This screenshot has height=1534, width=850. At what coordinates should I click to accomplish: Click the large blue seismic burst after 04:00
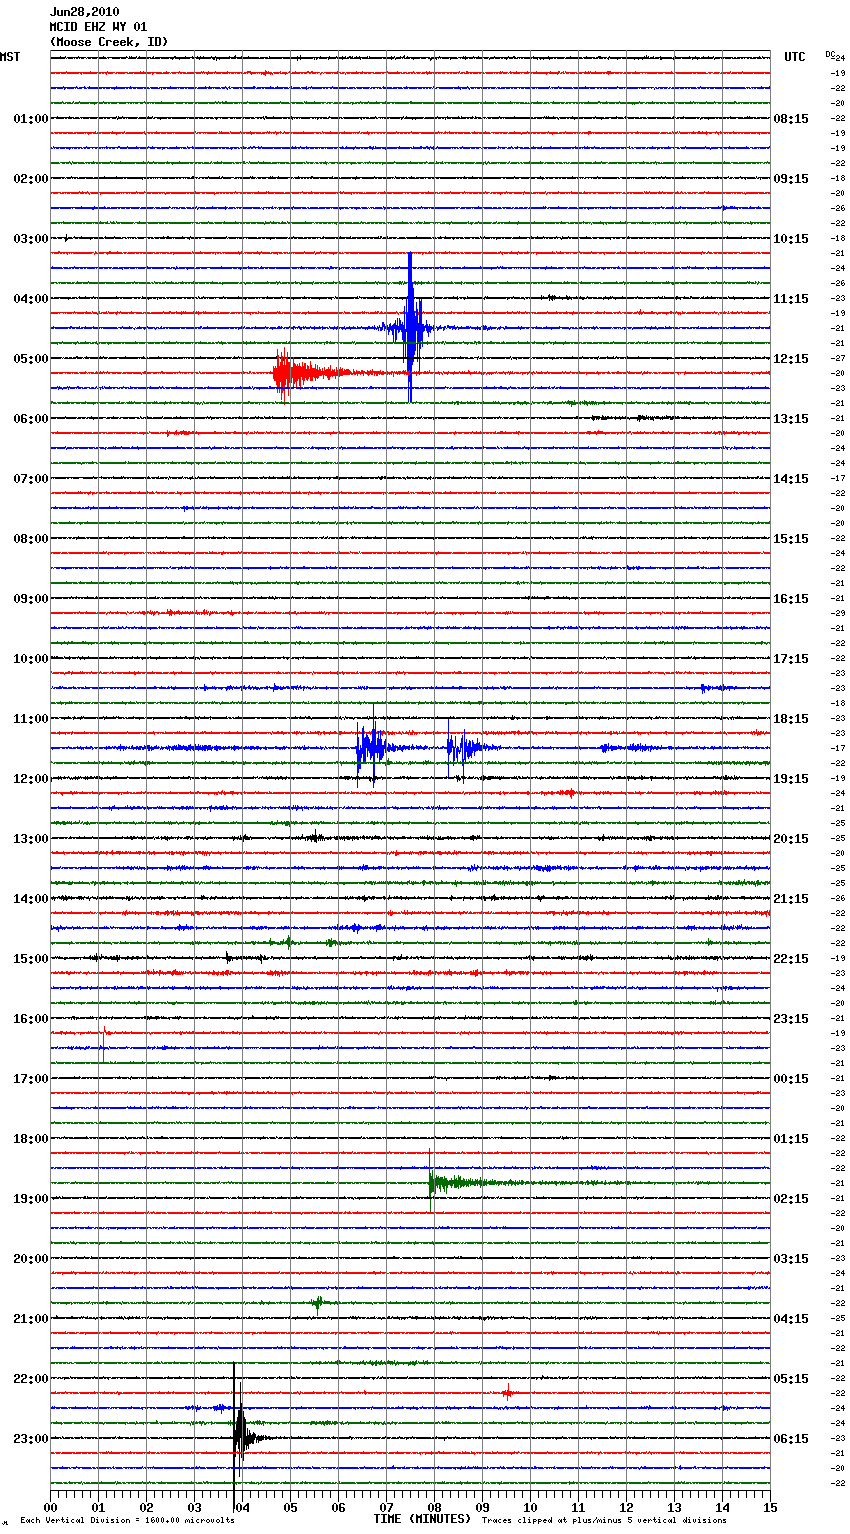(410, 328)
